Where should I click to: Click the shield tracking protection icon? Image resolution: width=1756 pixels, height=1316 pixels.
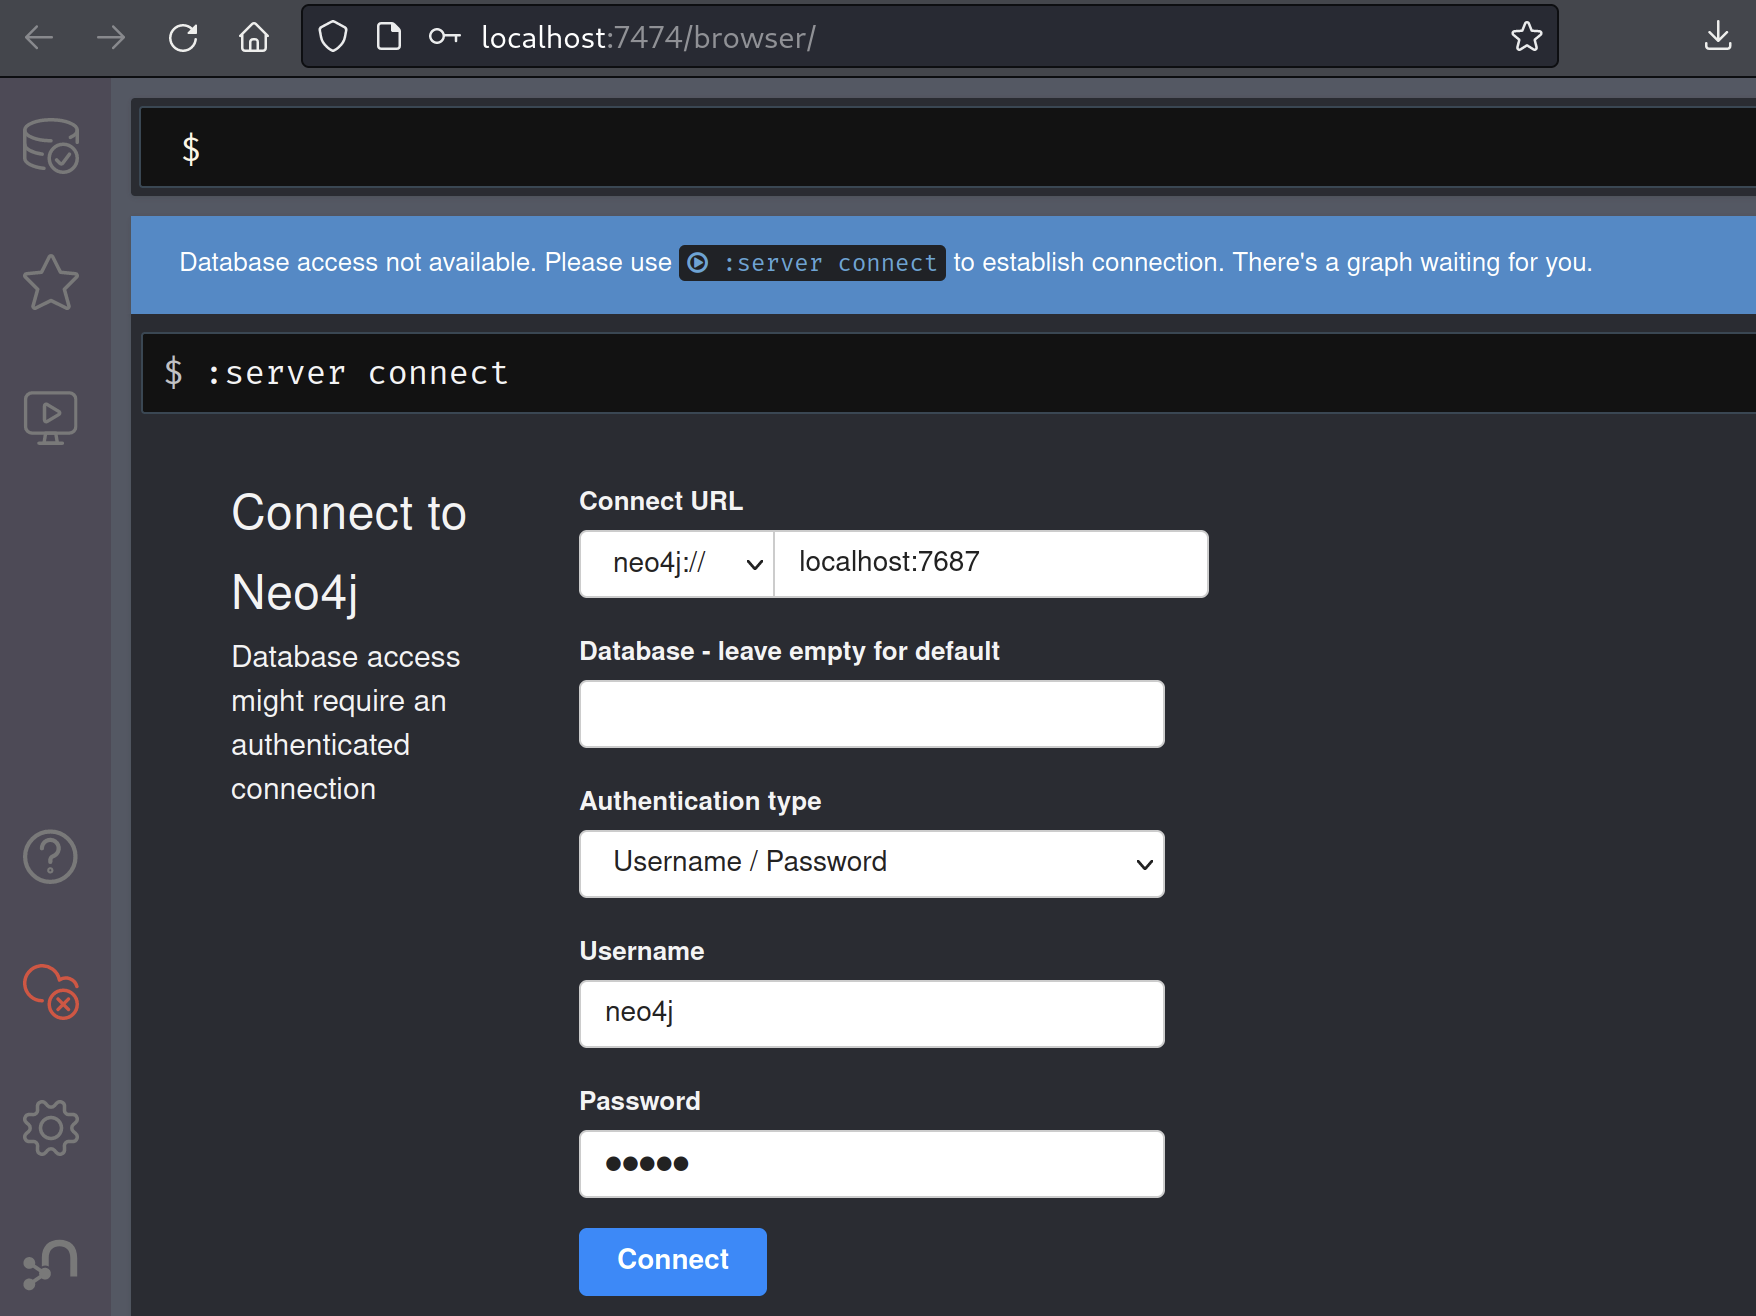[333, 37]
